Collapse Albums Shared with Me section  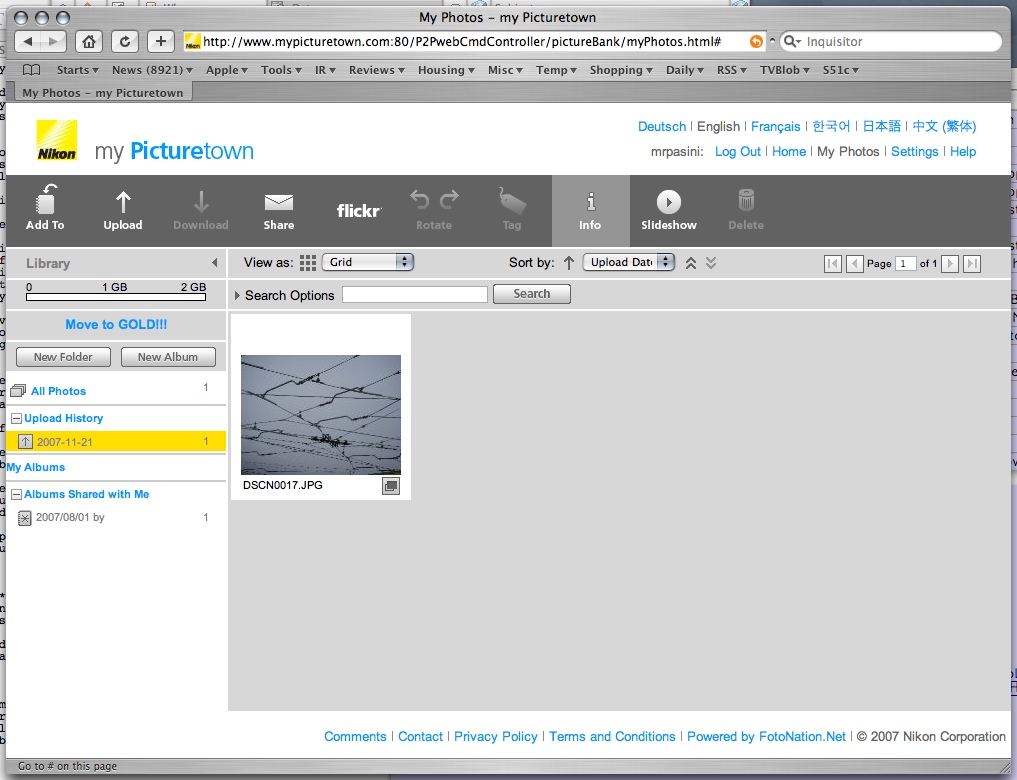click(16, 494)
